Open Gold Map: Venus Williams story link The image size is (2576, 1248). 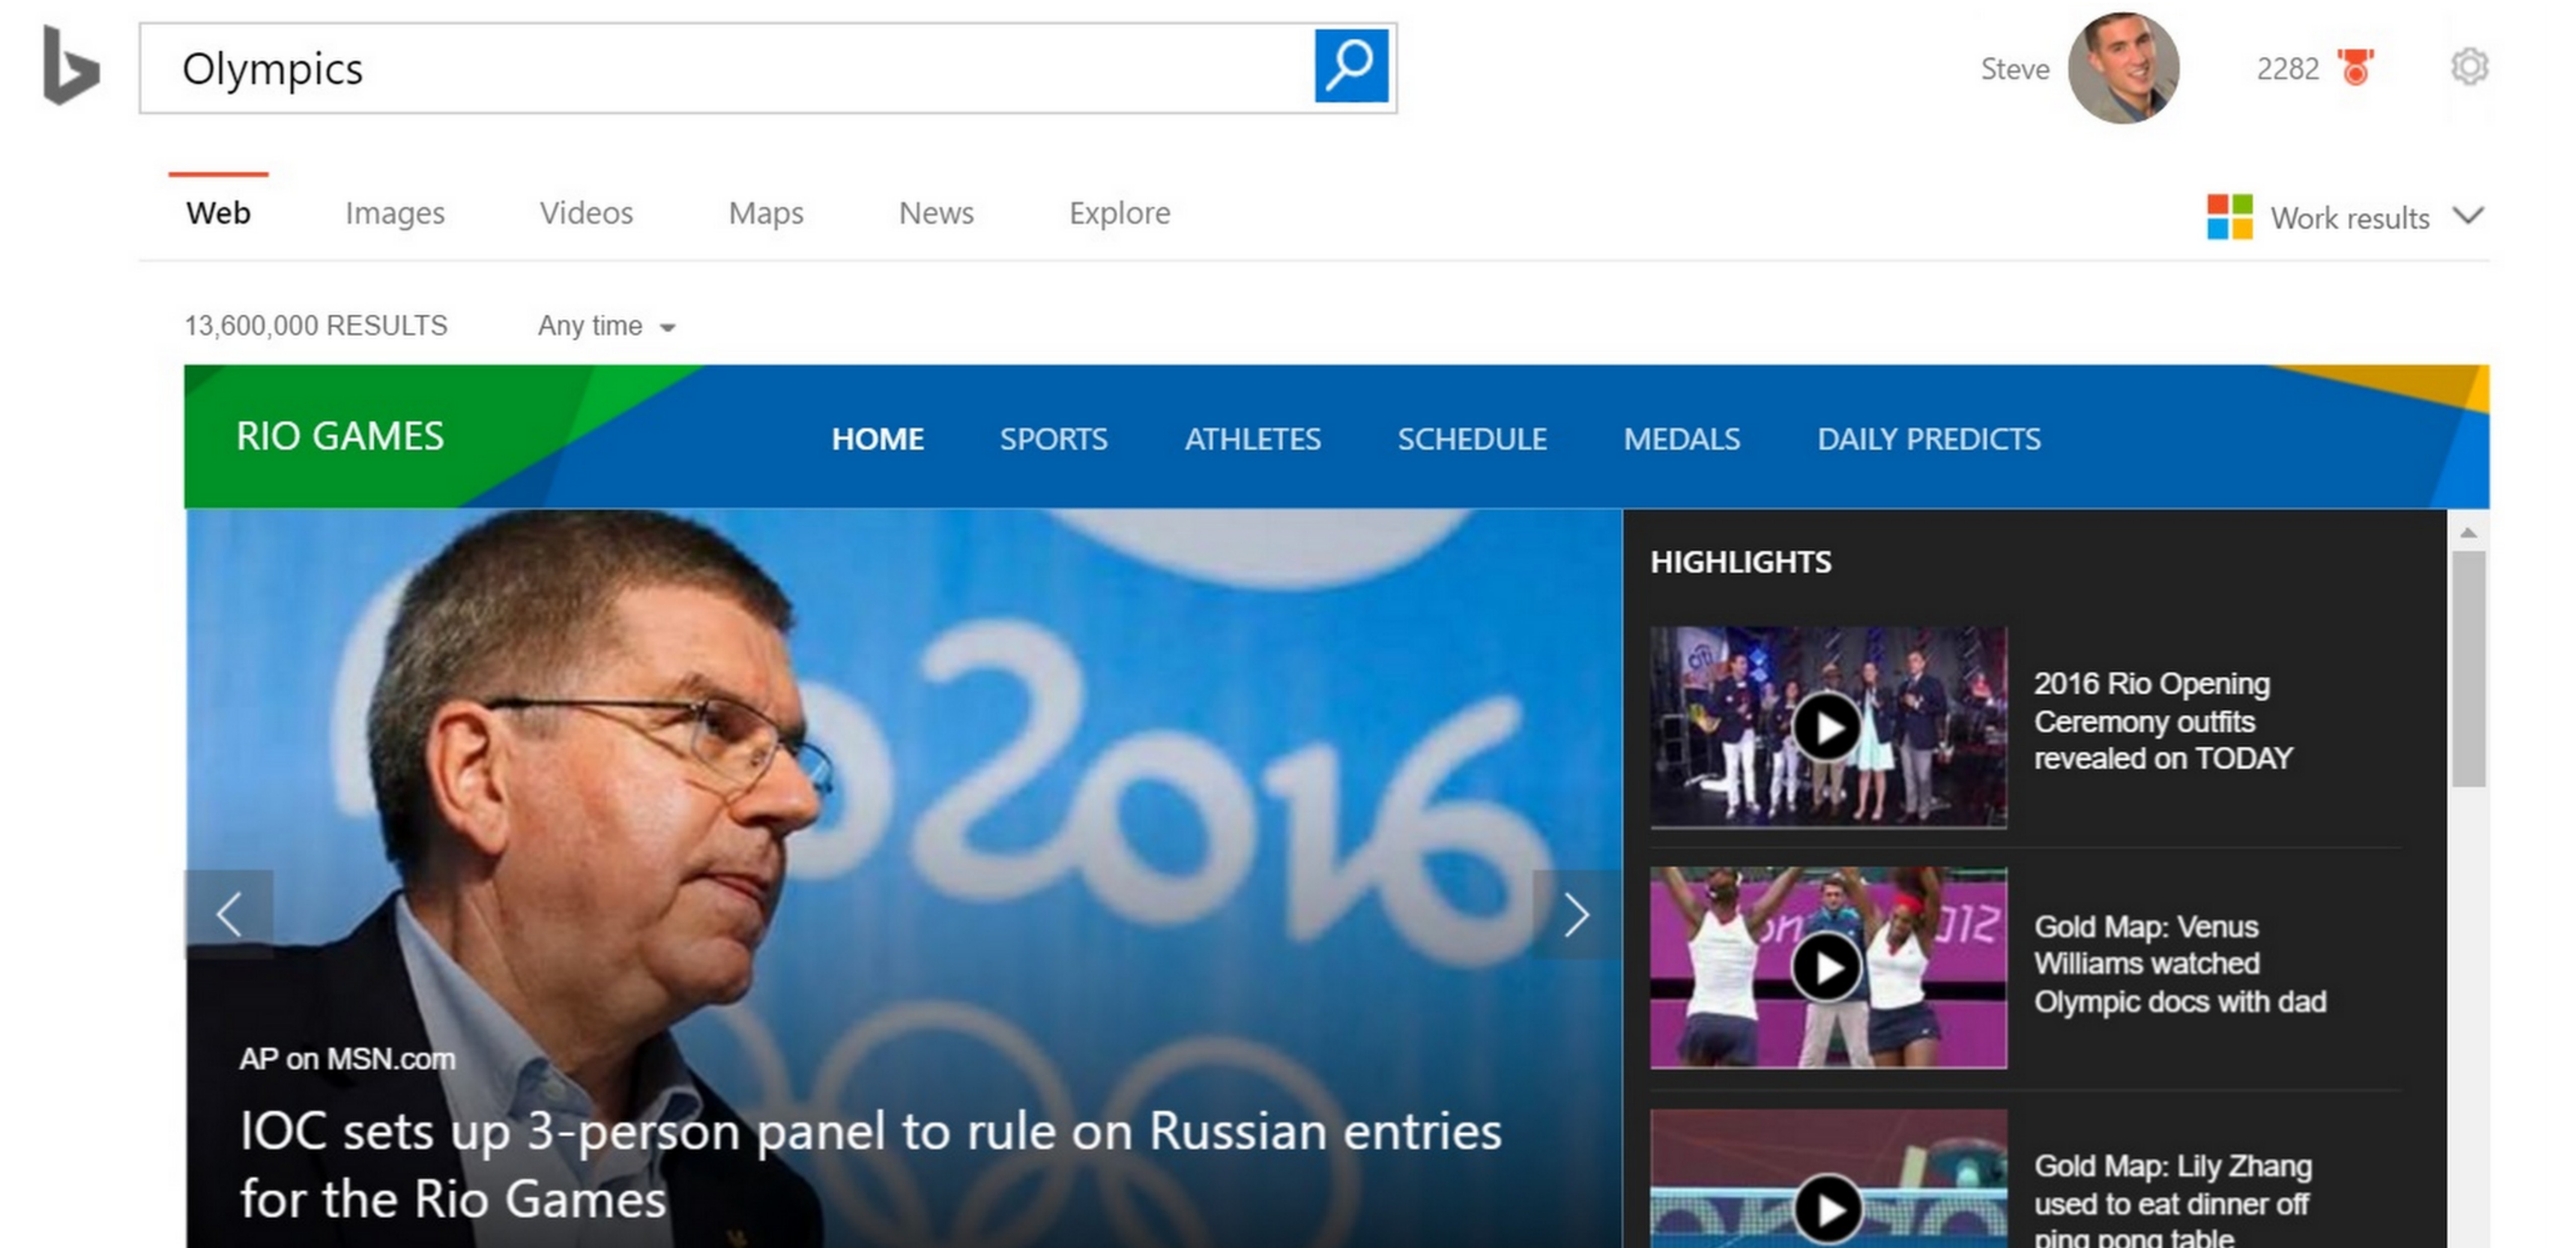click(x=2180, y=964)
